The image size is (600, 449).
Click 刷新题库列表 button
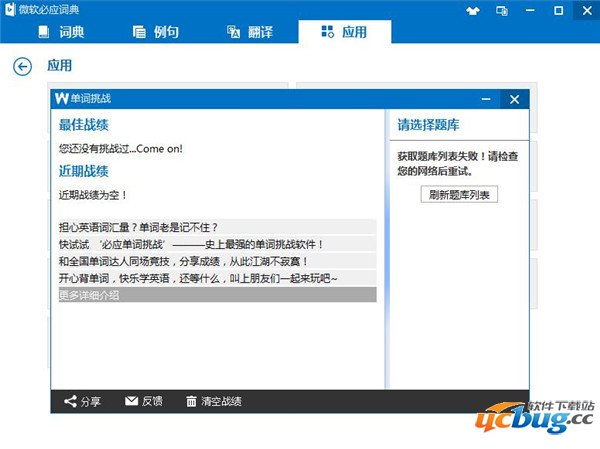(459, 195)
